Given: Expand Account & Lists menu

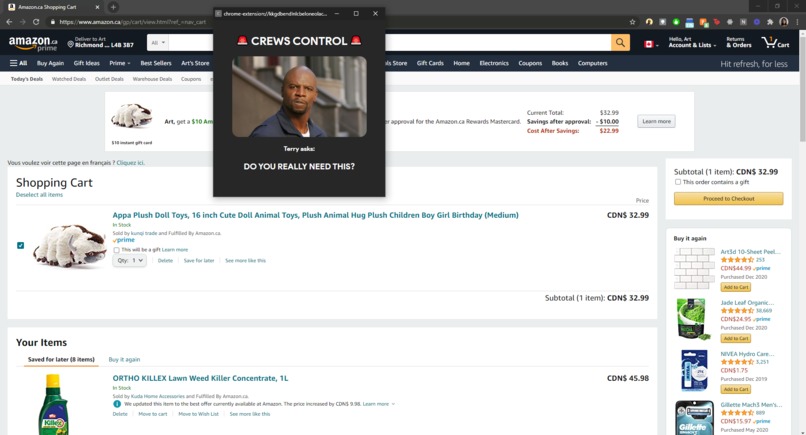Looking at the screenshot, I should tap(692, 42).
